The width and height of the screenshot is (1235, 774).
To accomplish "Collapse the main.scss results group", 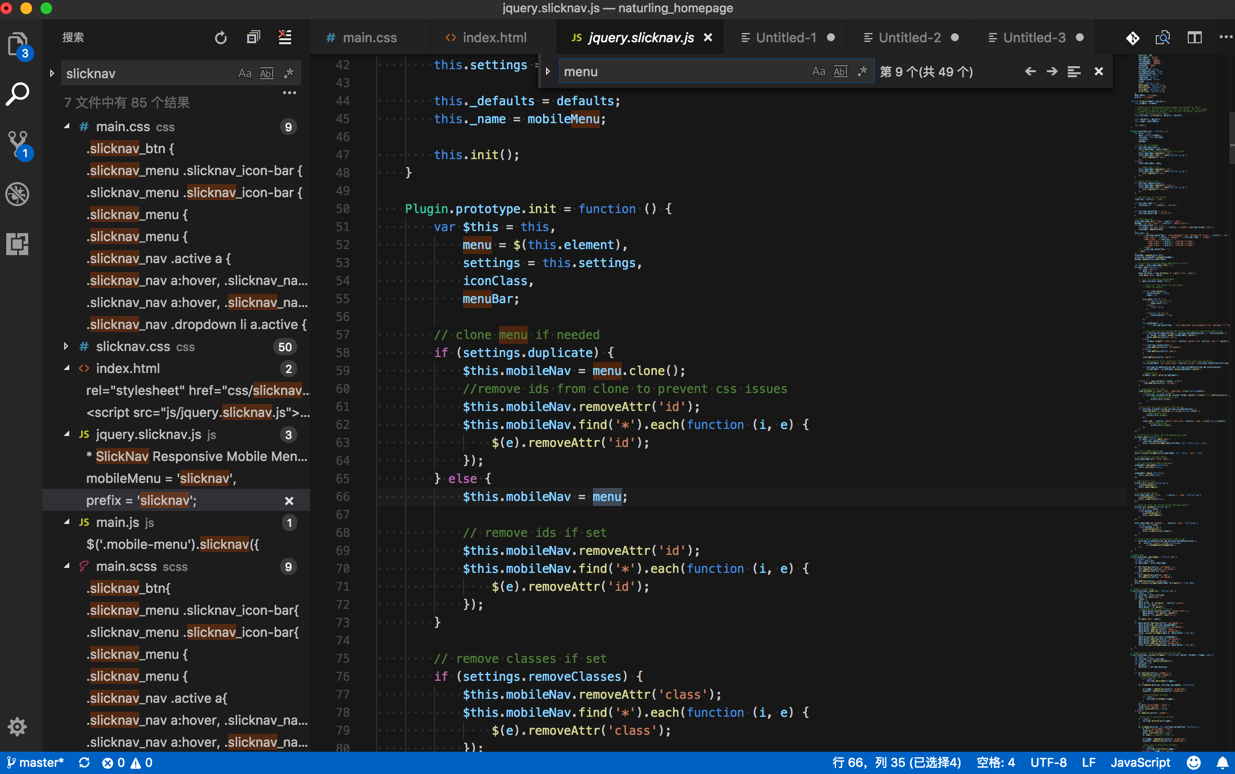I will click(67, 567).
